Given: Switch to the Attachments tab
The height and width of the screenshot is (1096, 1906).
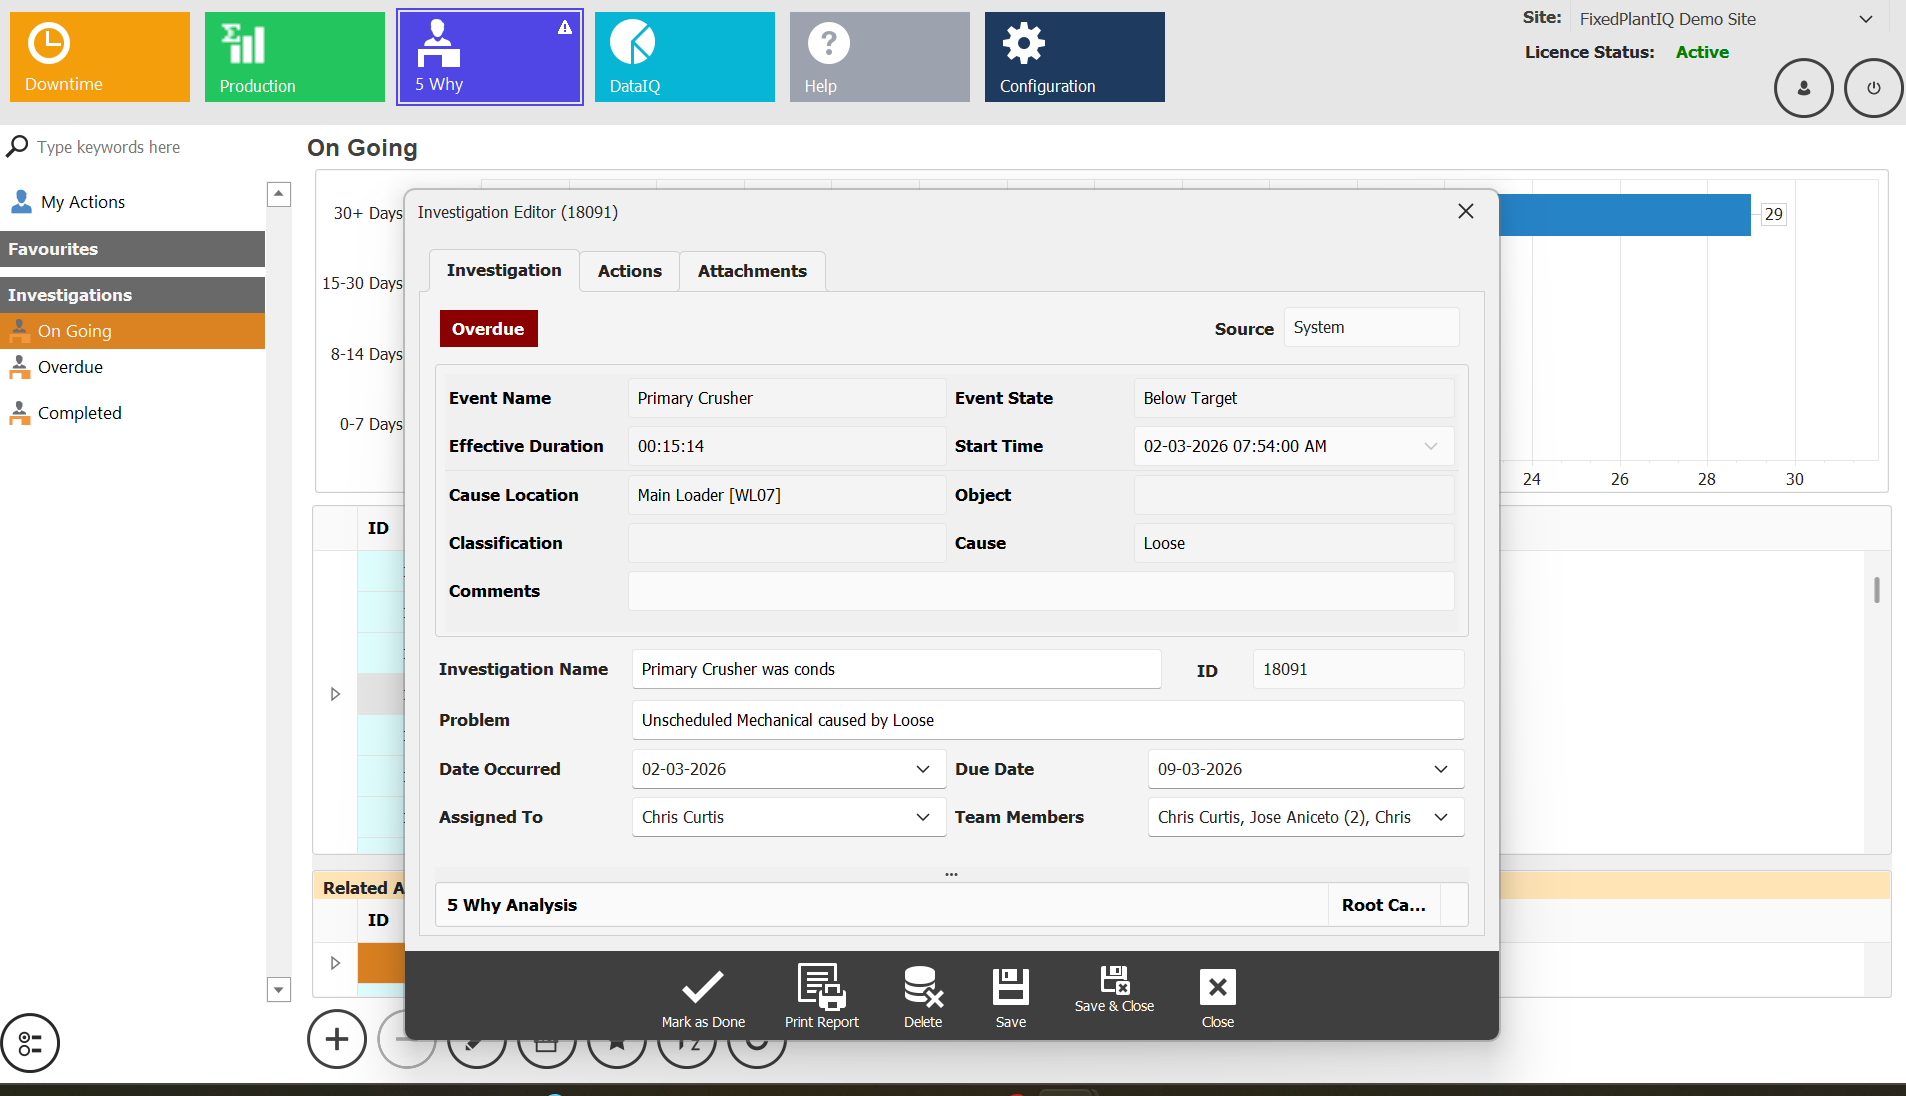Looking at the screenshot, I should pos(752,271).
